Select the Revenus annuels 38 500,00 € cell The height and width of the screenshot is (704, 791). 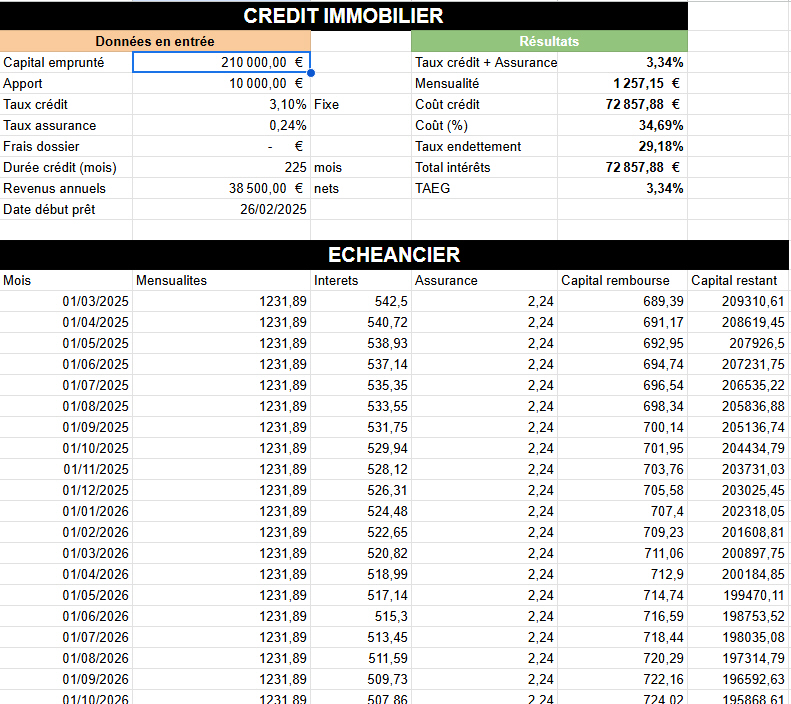[x=221, y=188]
